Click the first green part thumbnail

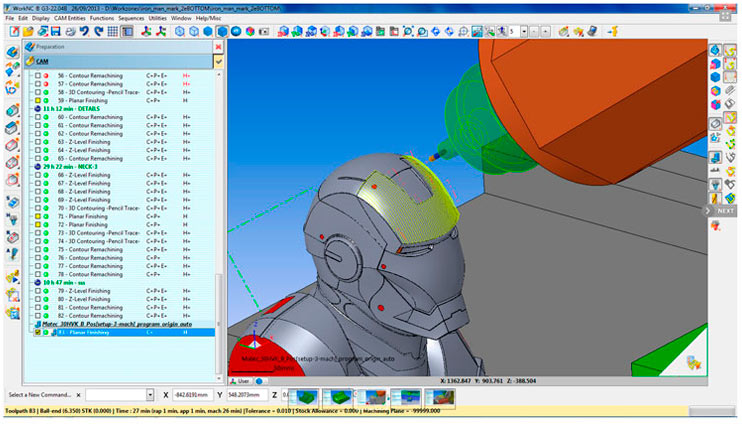[x=303, y=397]
